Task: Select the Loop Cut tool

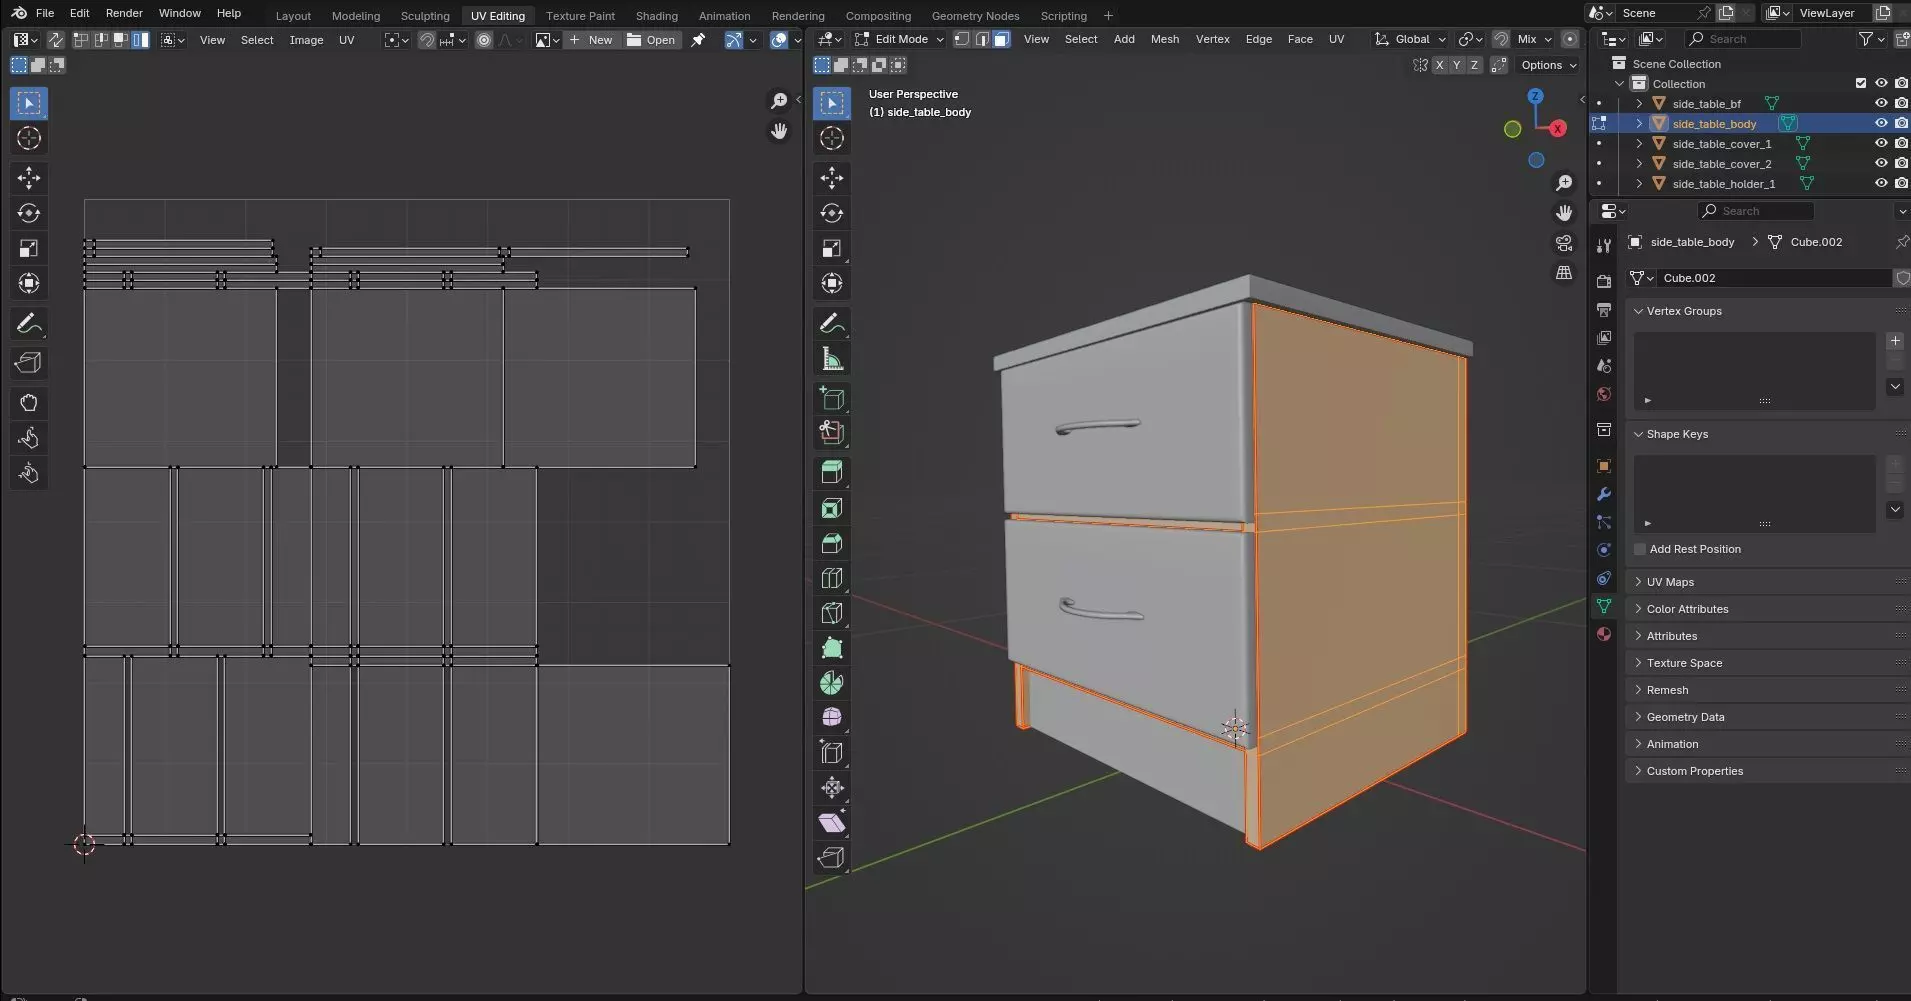Action: 831,578
